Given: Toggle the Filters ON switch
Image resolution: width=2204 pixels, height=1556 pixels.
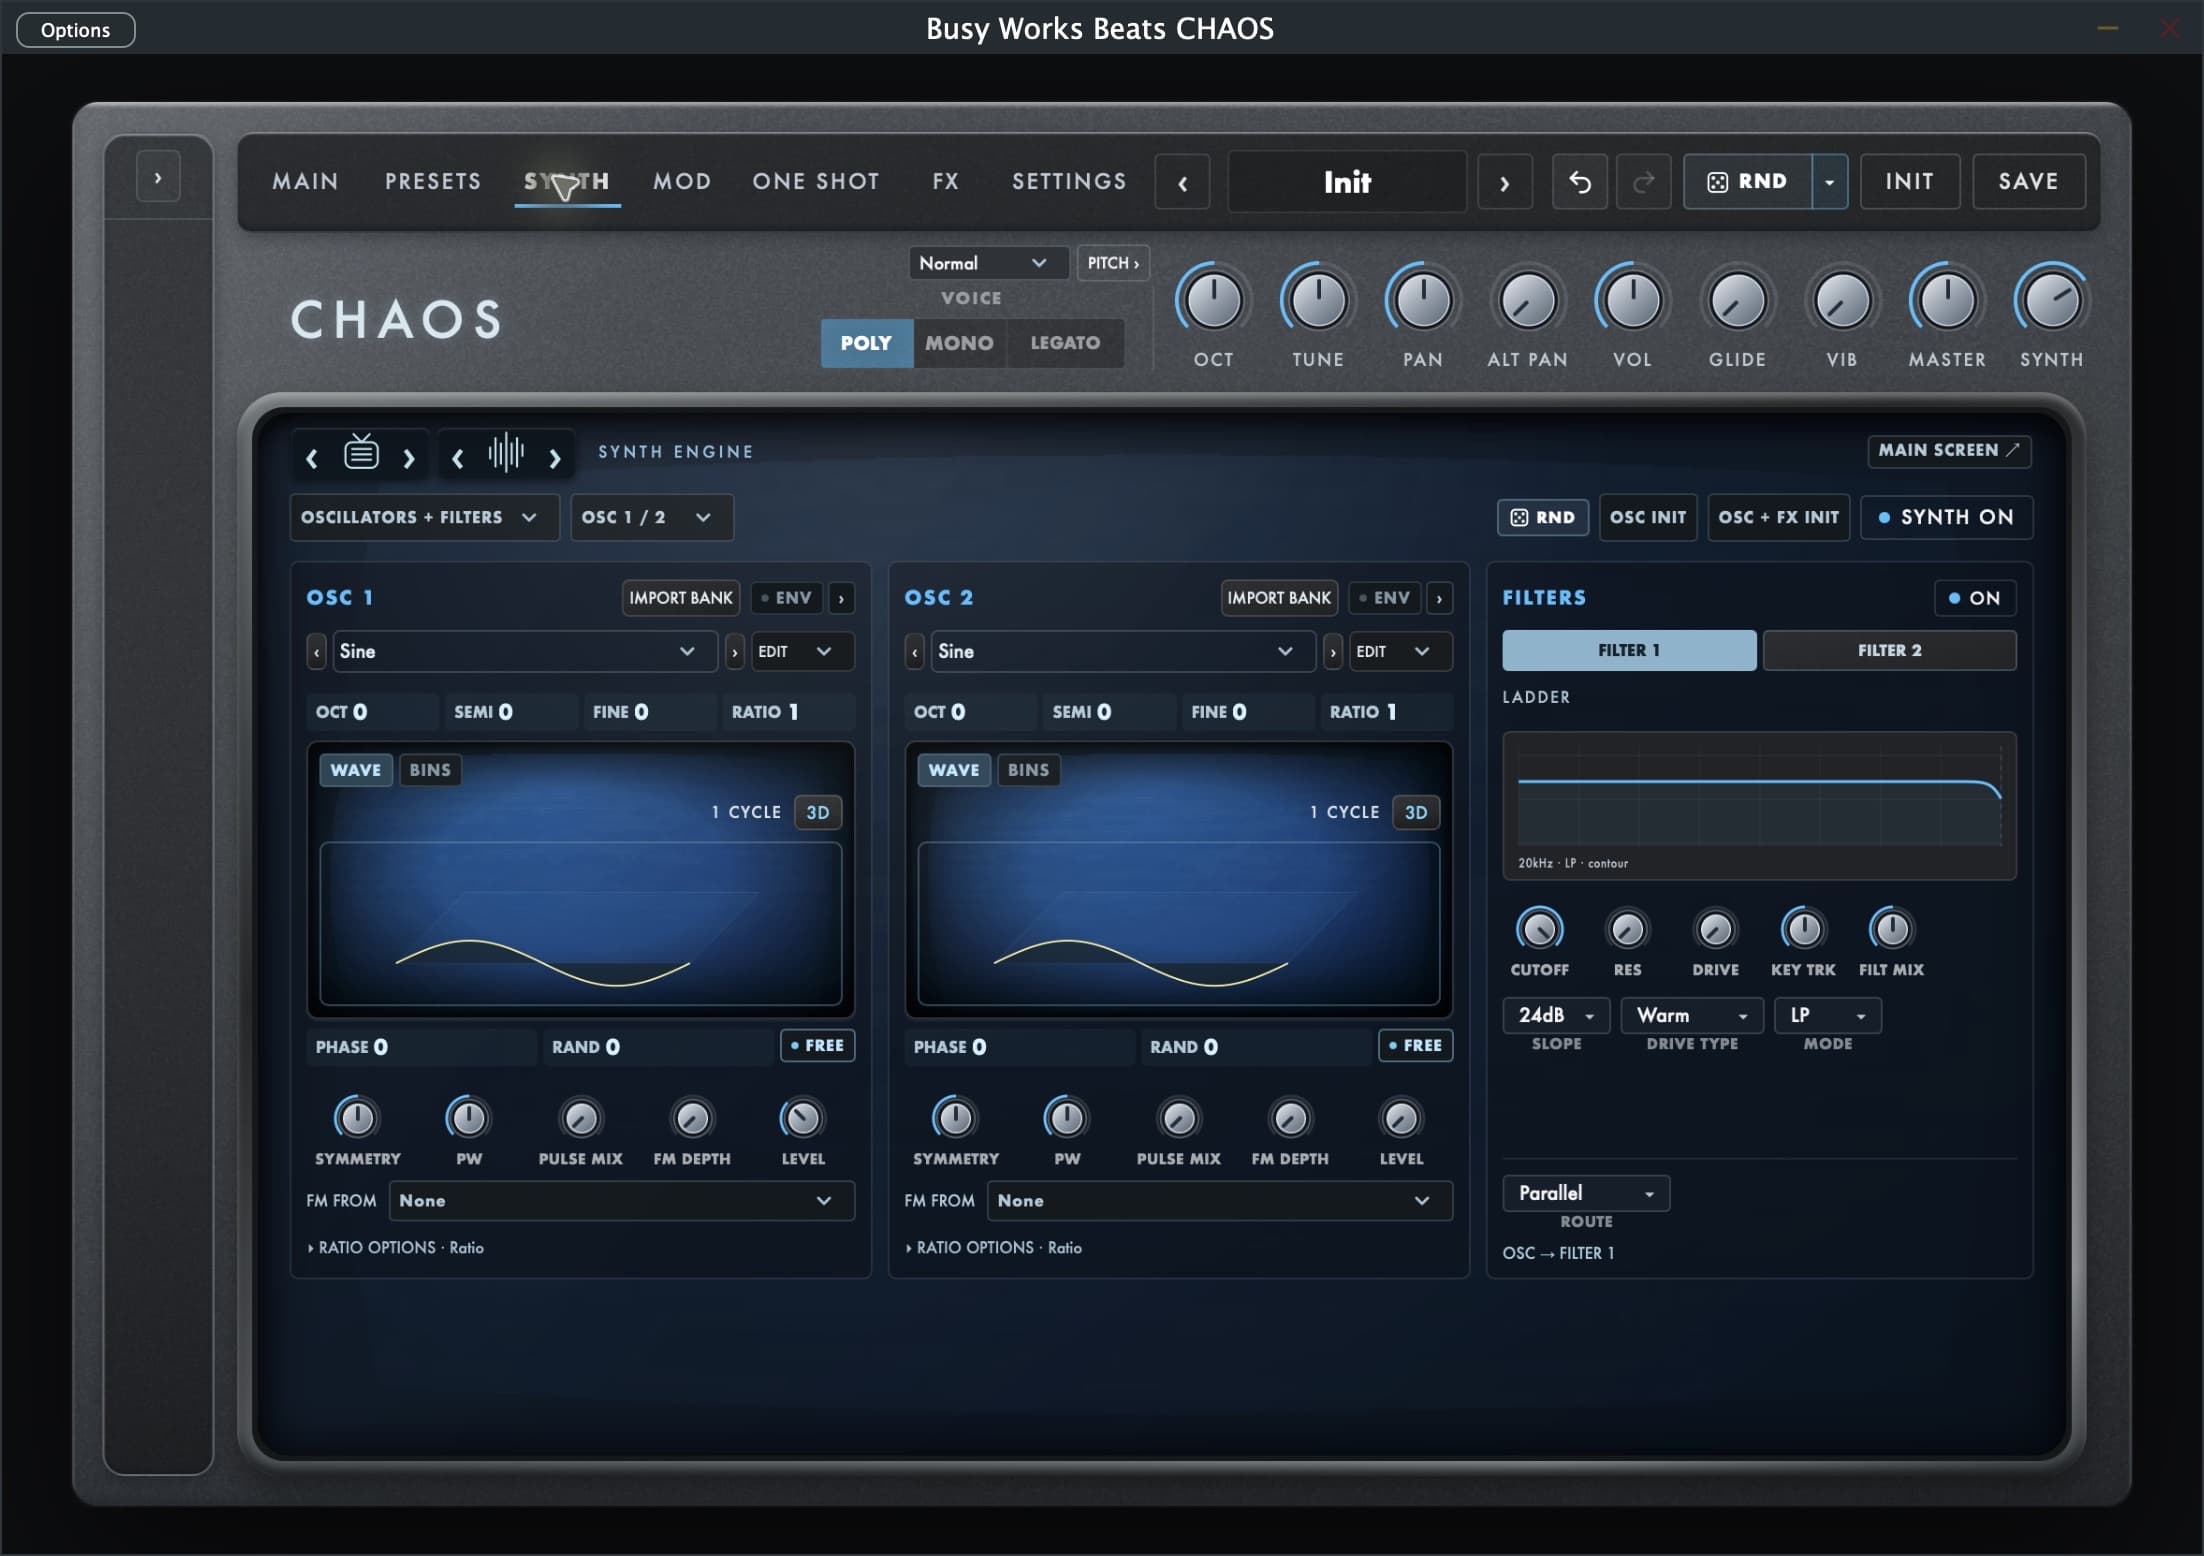Looking at the screenshot, I should point(1975,598).
